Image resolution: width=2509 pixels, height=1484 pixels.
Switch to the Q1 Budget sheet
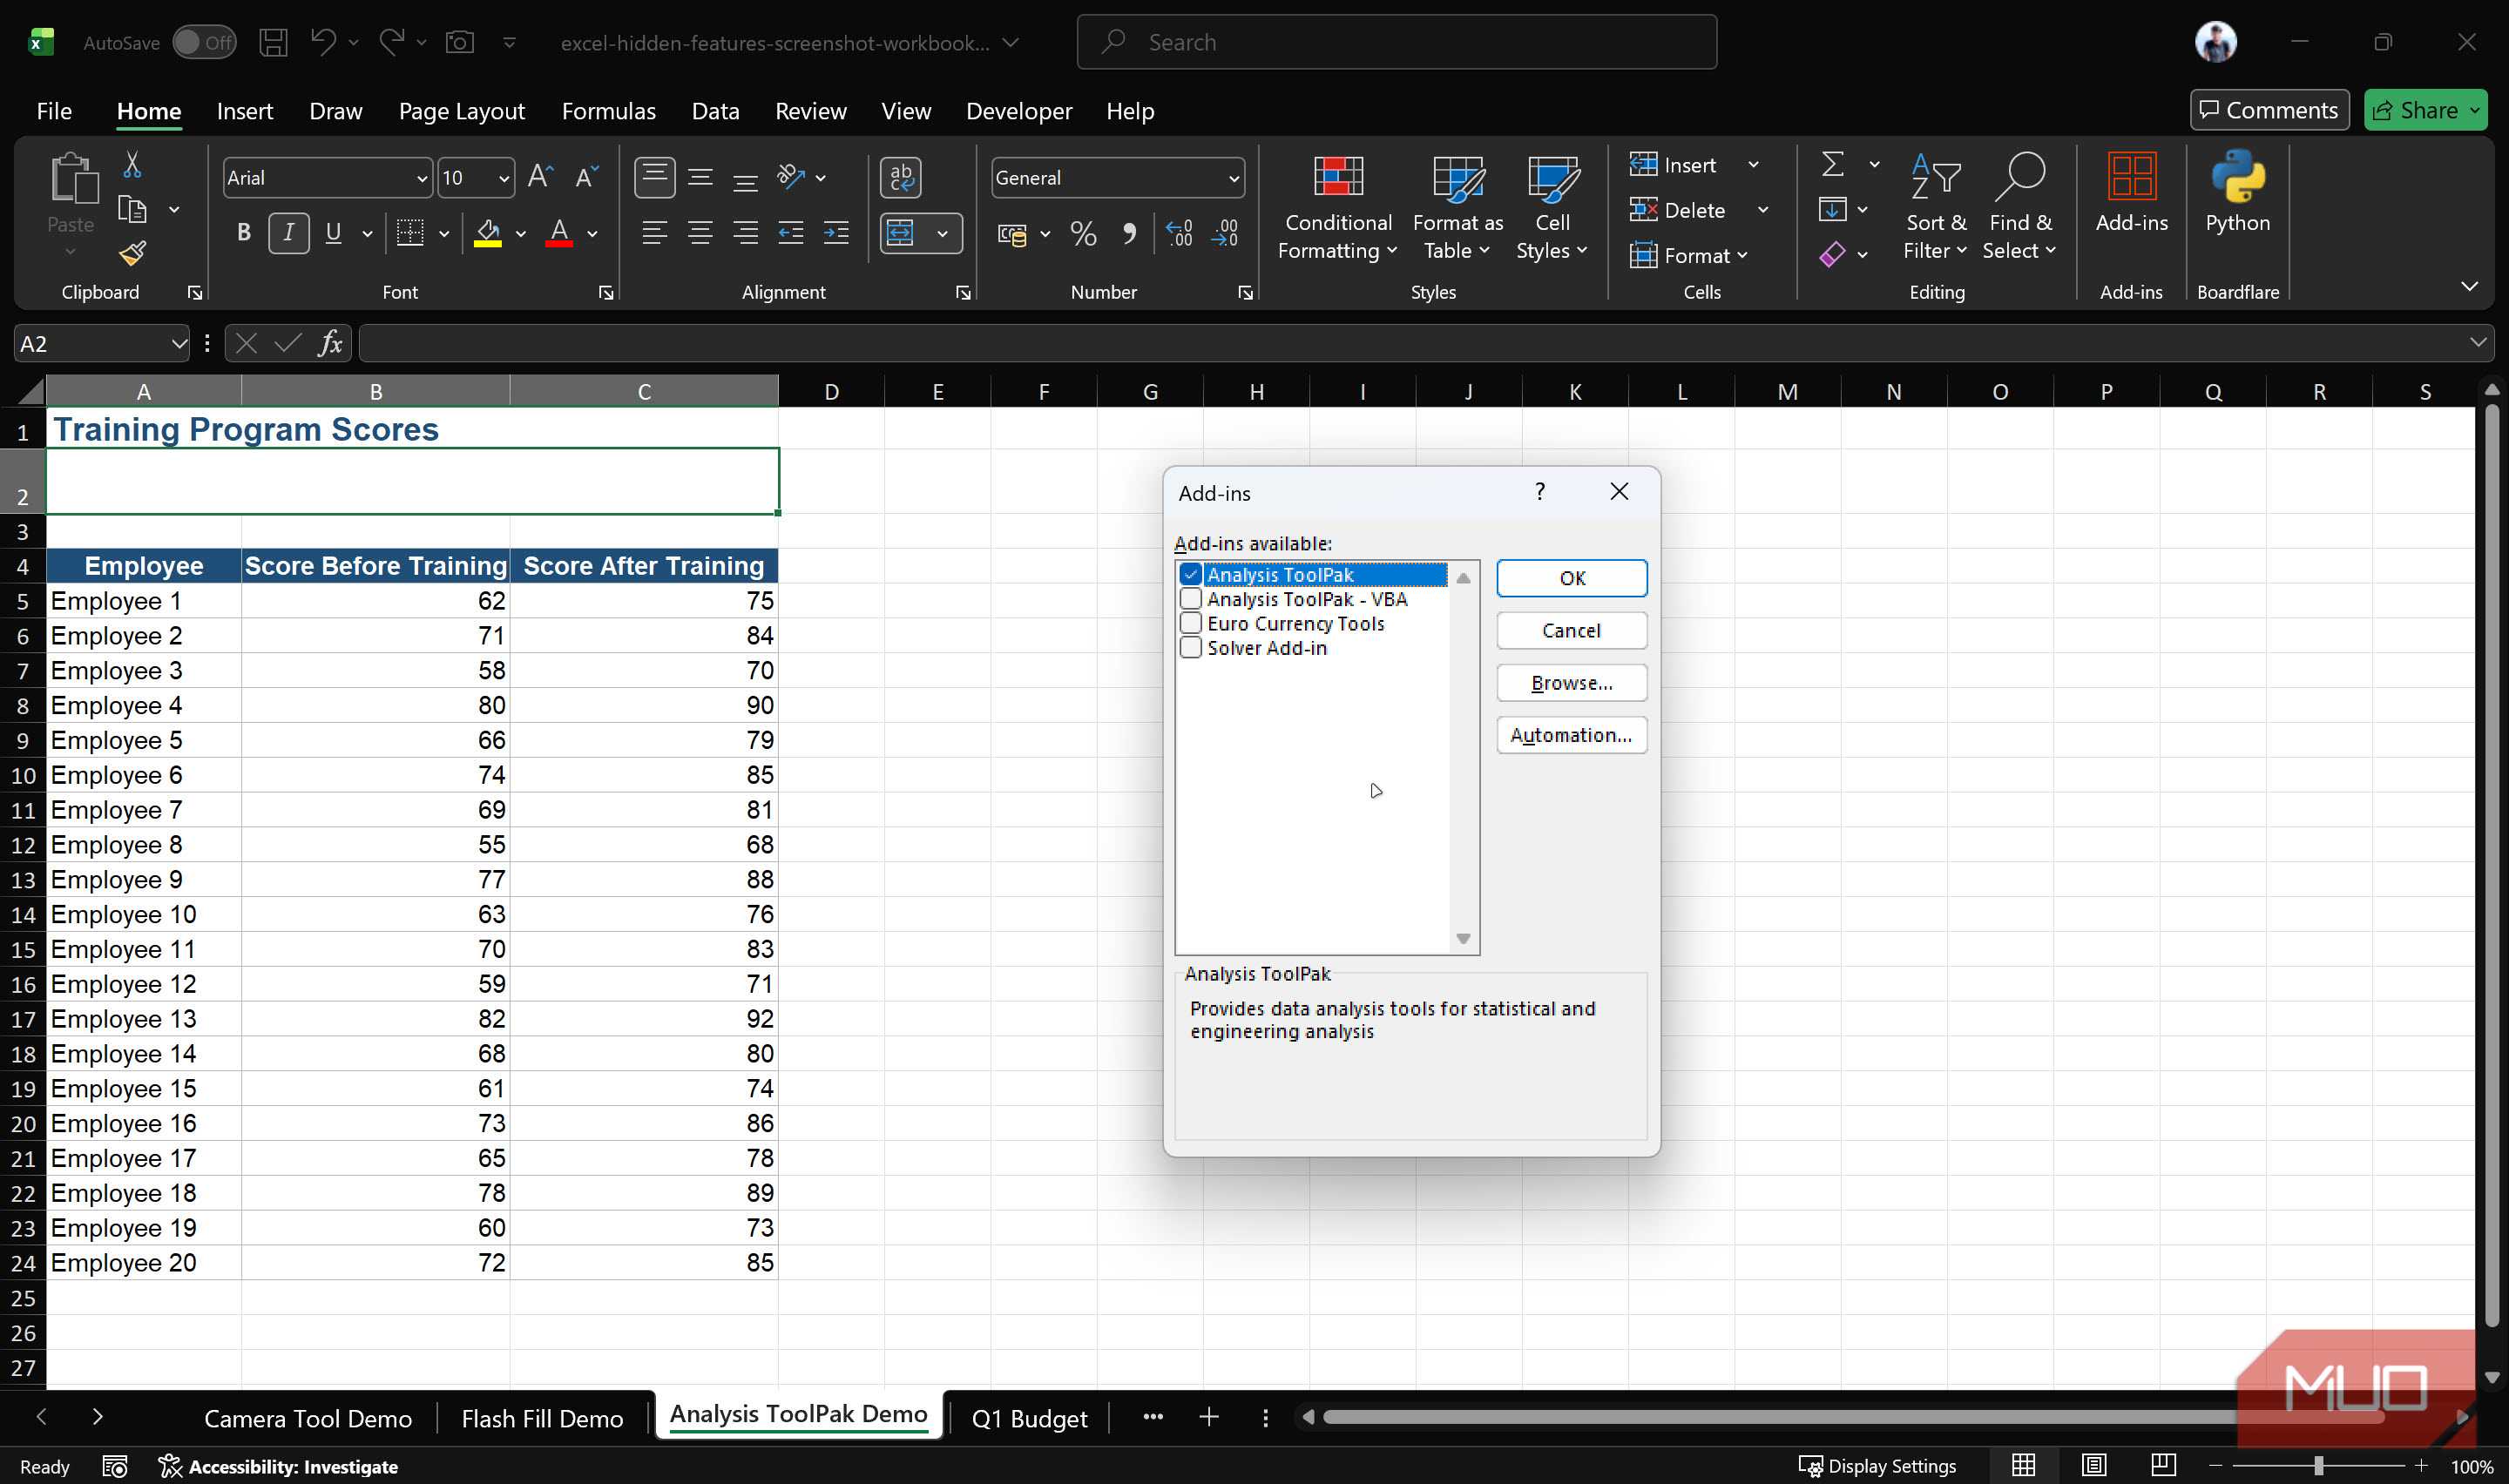point(1028,1418)
